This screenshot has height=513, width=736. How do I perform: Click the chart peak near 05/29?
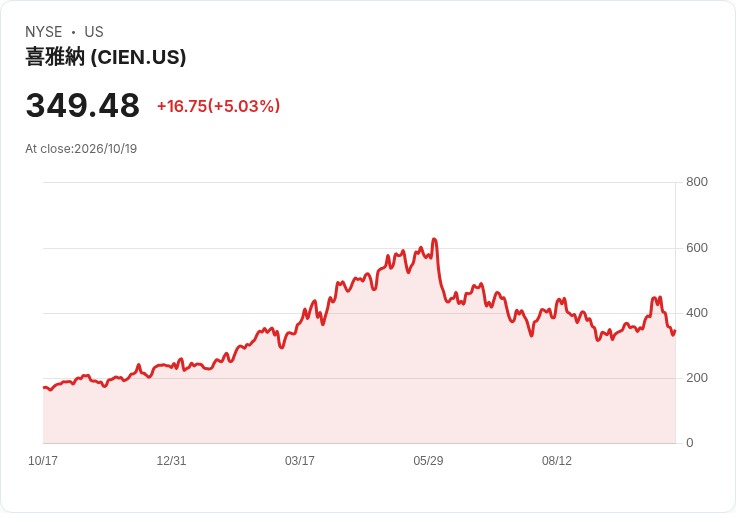pyautogui.click(x=434, y=239)
